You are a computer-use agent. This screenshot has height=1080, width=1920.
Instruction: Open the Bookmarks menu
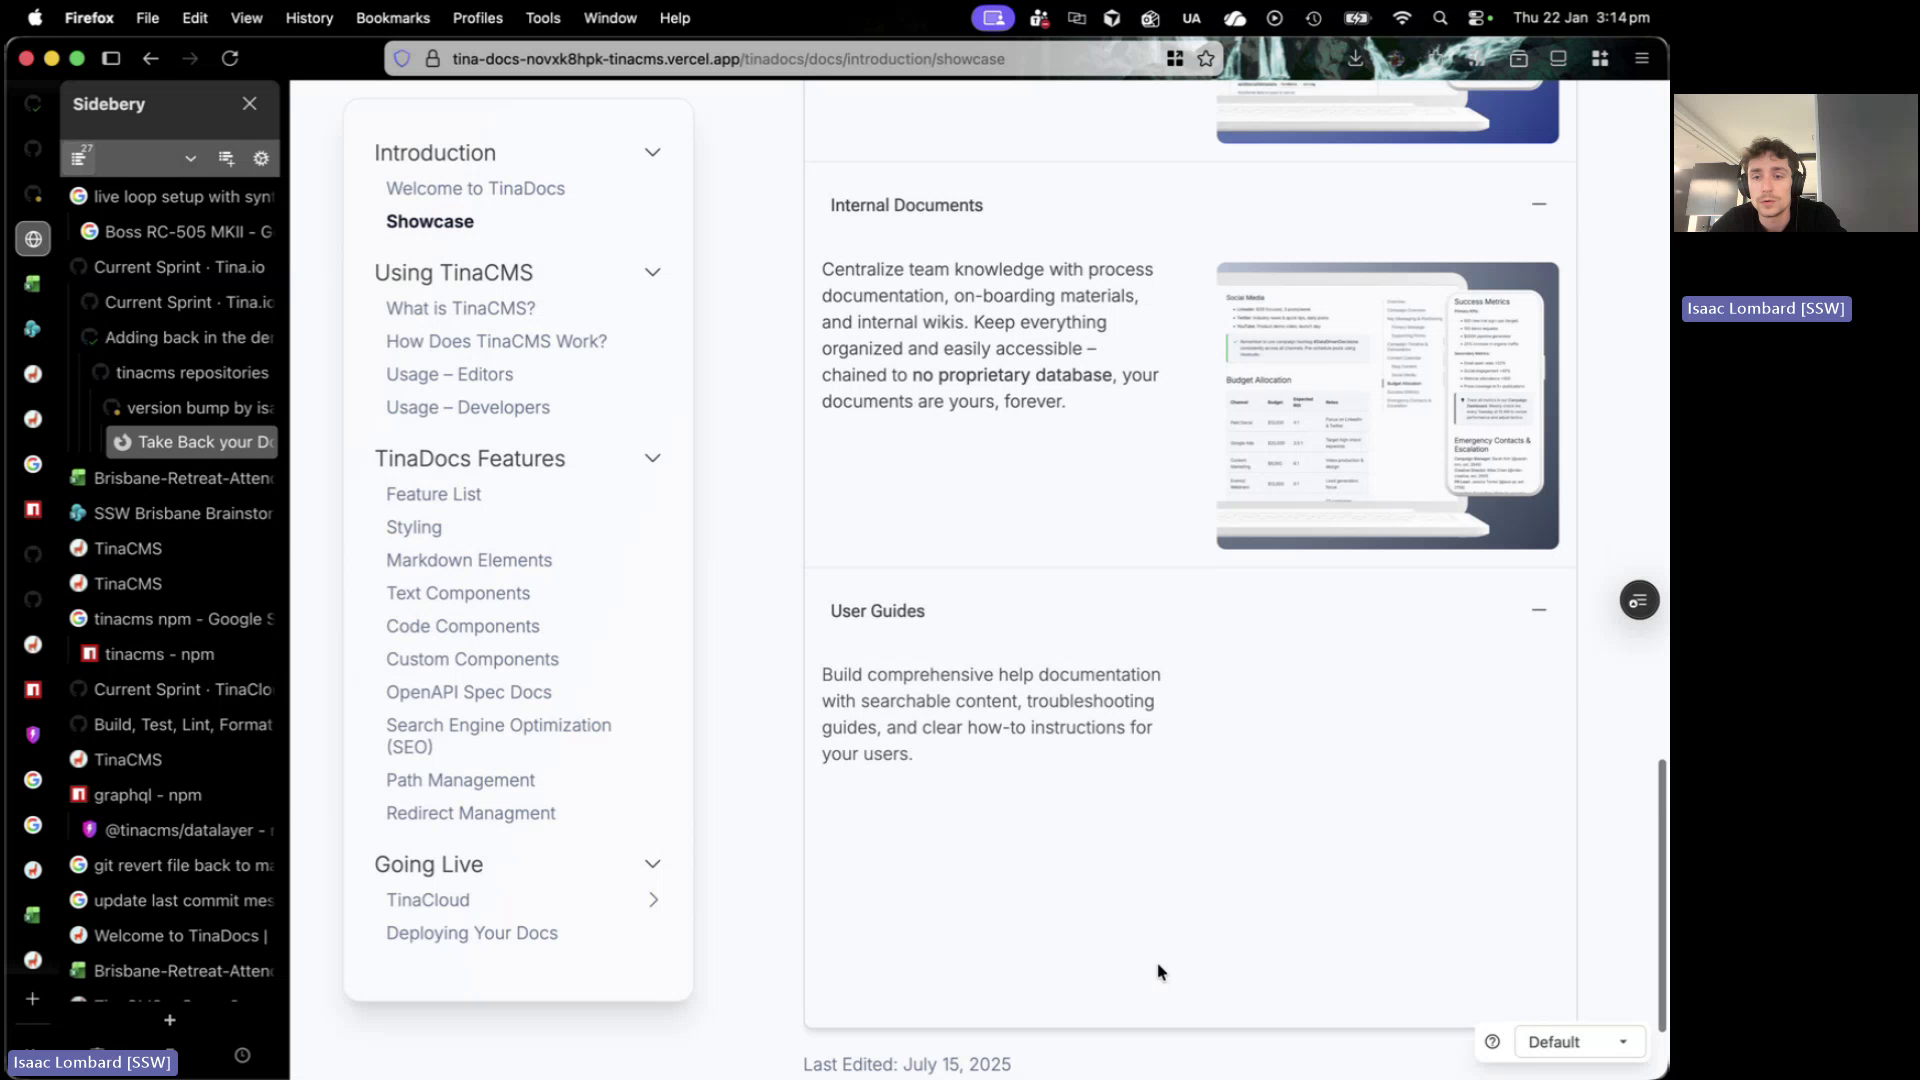coord(392,18)
